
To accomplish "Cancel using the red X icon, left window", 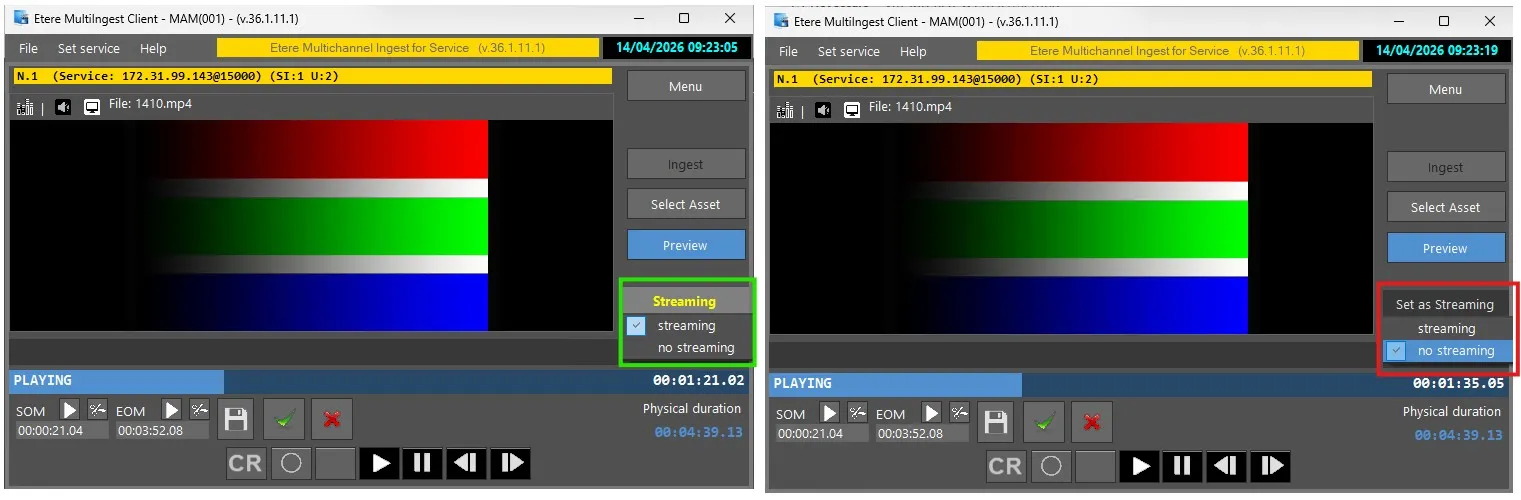I will point(331,420).
